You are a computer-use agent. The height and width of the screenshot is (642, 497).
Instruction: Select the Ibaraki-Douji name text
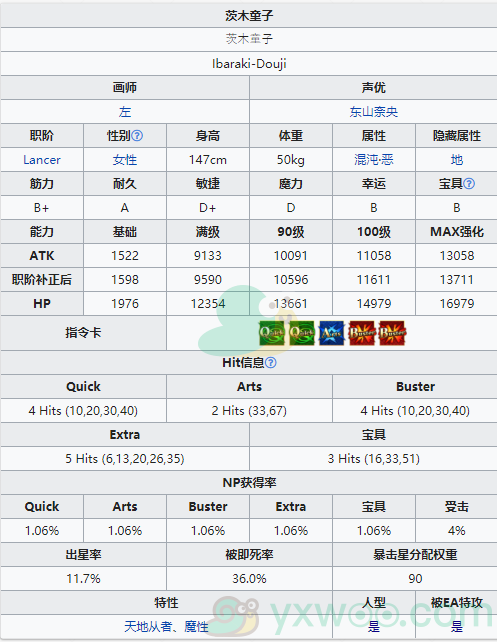[x=249, y=63]
